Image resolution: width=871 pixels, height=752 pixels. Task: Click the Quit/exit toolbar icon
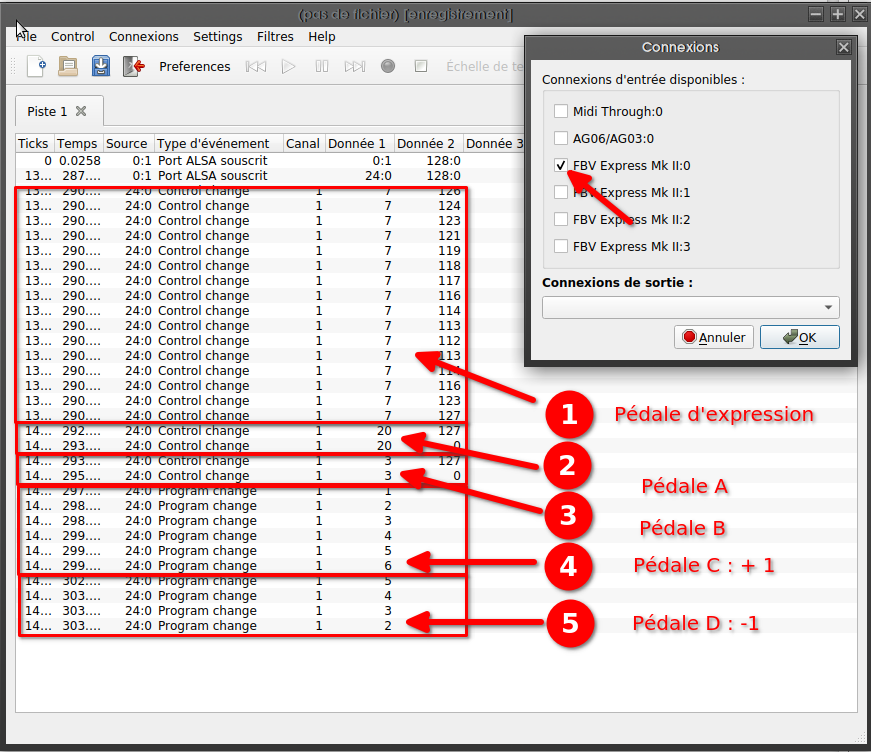pyautogui.click(x=134, y=66)
